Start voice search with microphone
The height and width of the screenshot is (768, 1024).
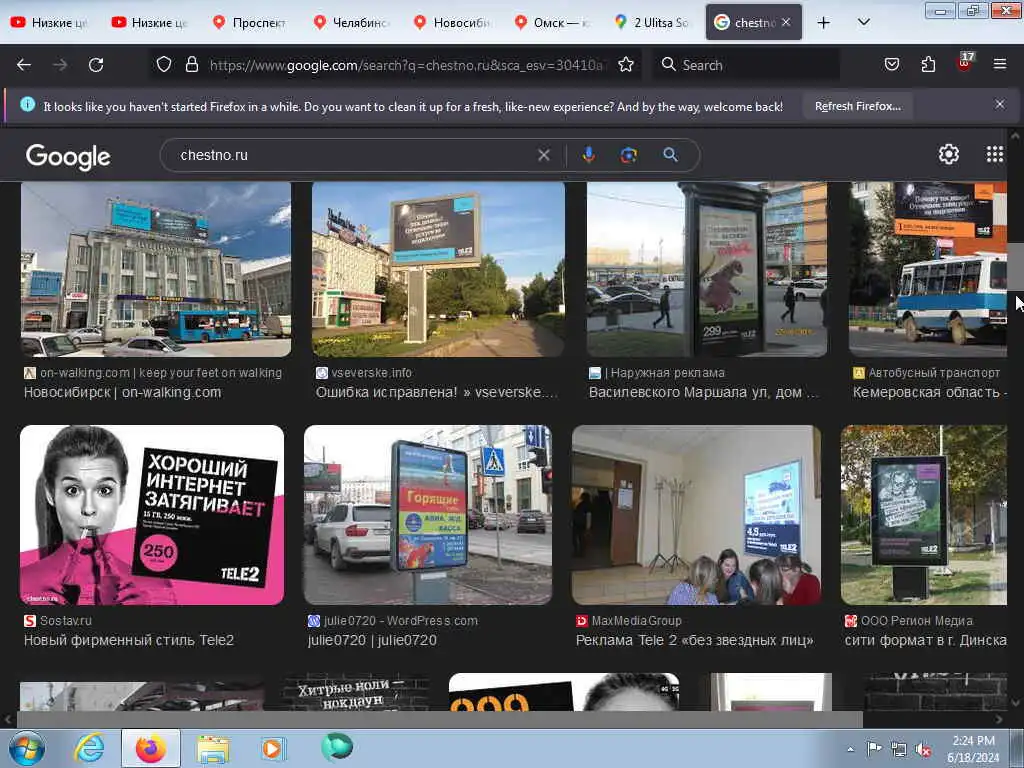pyautogui.click(x=588, y=155)
